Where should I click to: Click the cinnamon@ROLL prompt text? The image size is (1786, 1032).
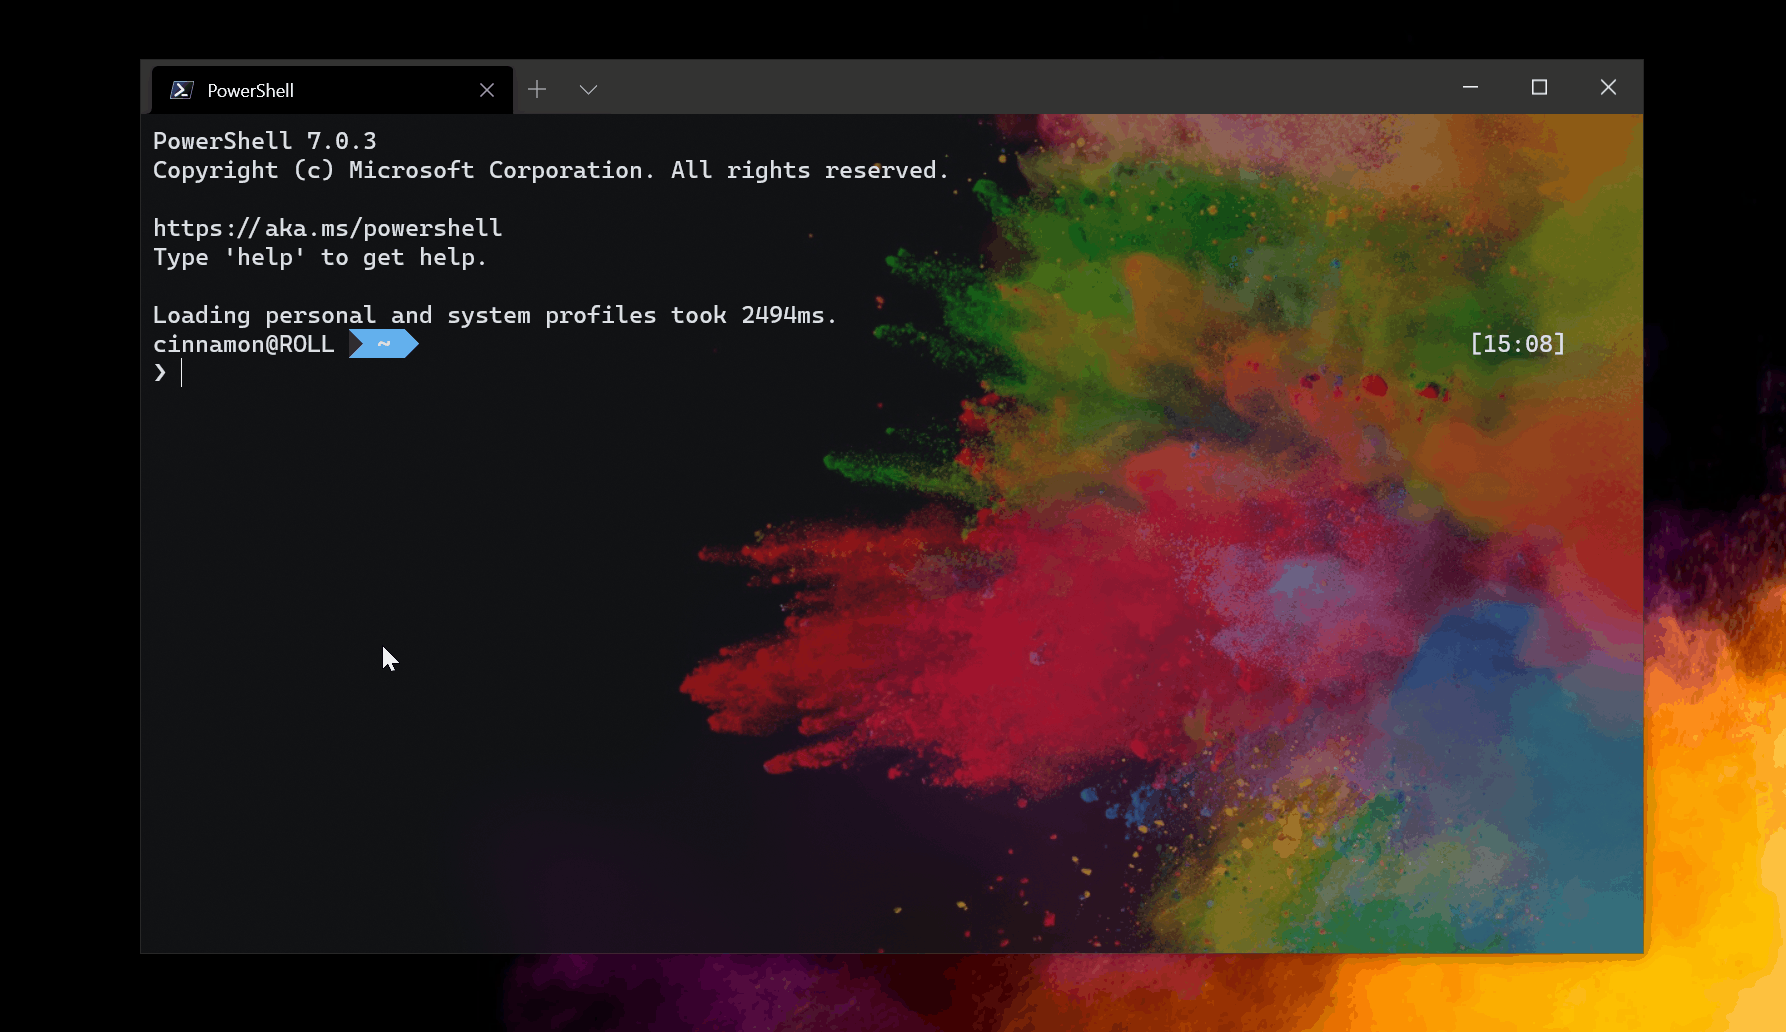[243, 344]
